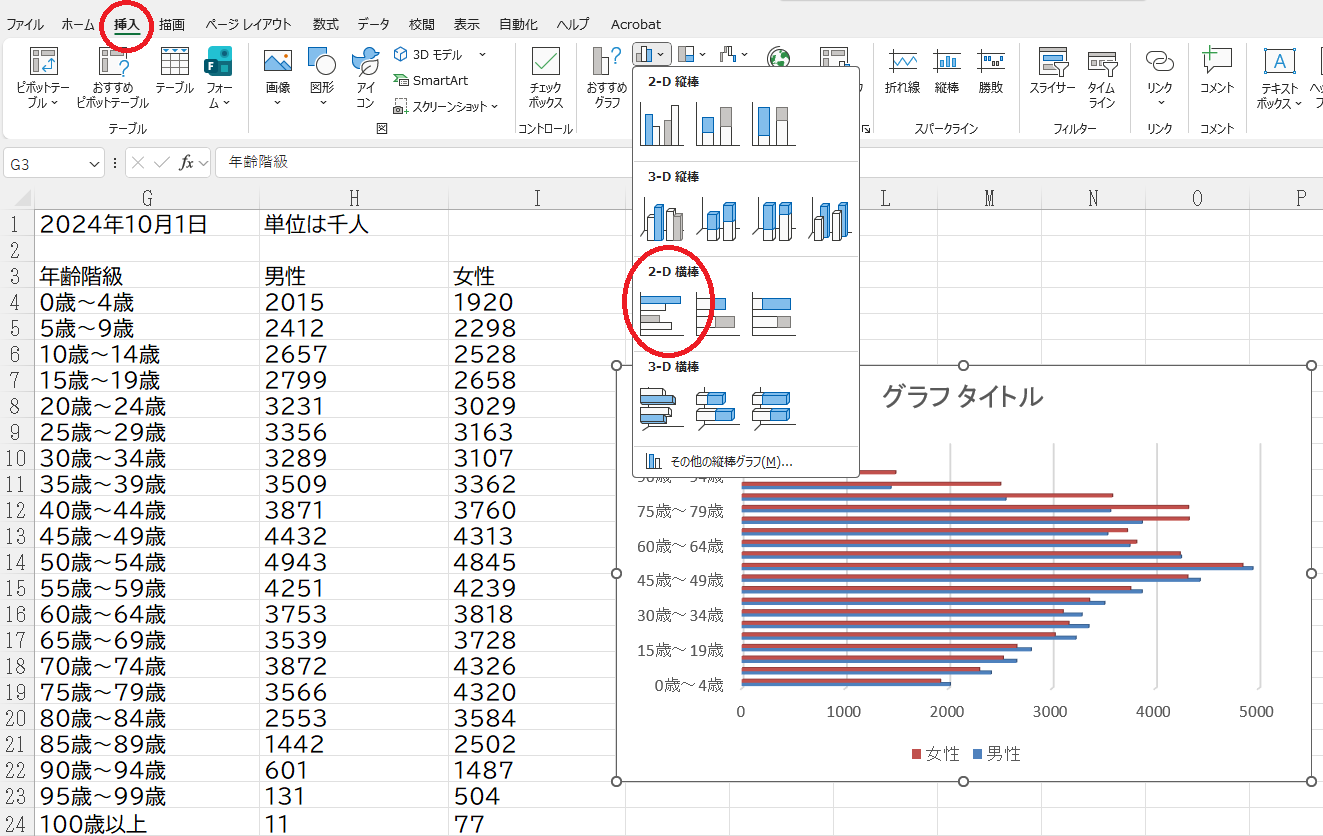Insert a Win/Loss sparkline (勝敗)

click(x=990, y=70)
